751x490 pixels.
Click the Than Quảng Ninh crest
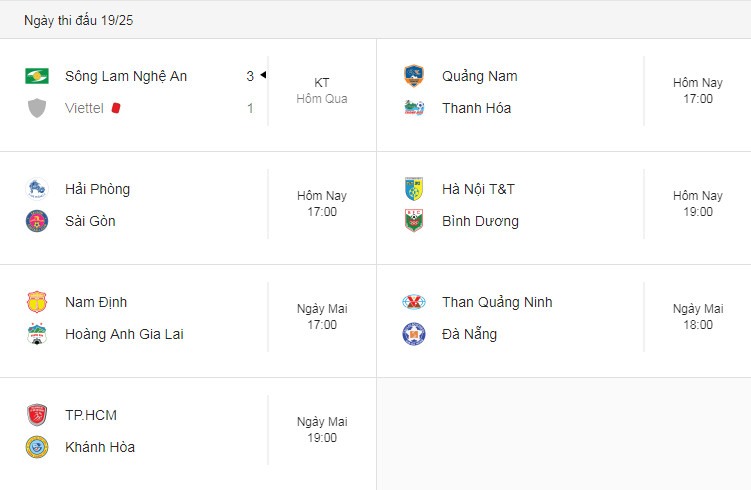[414, 302]
